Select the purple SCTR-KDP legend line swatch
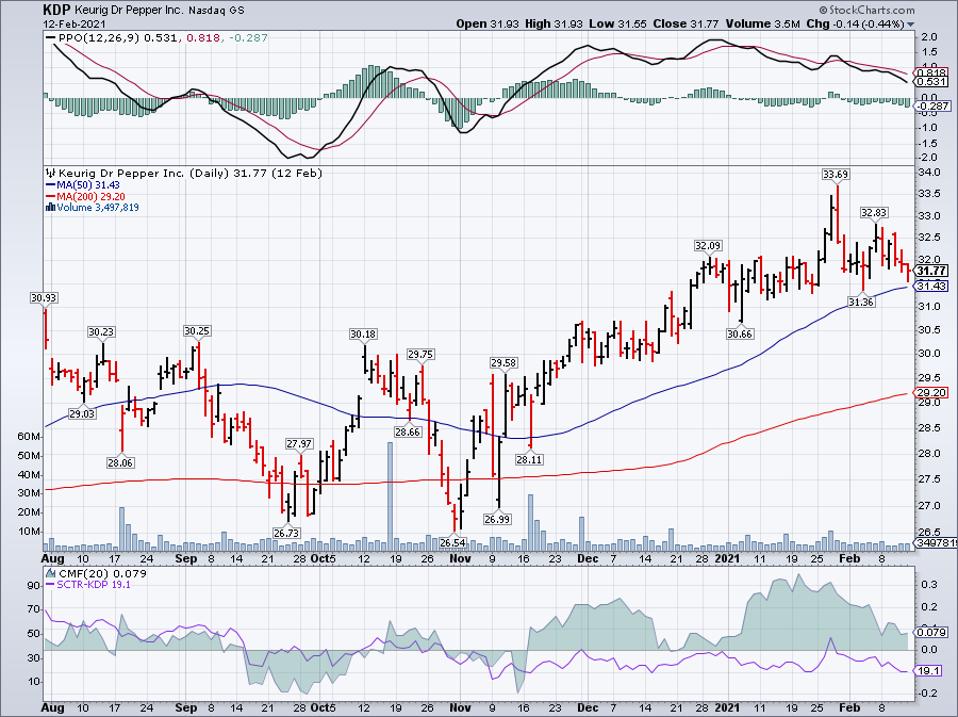 tap(51, 585)
